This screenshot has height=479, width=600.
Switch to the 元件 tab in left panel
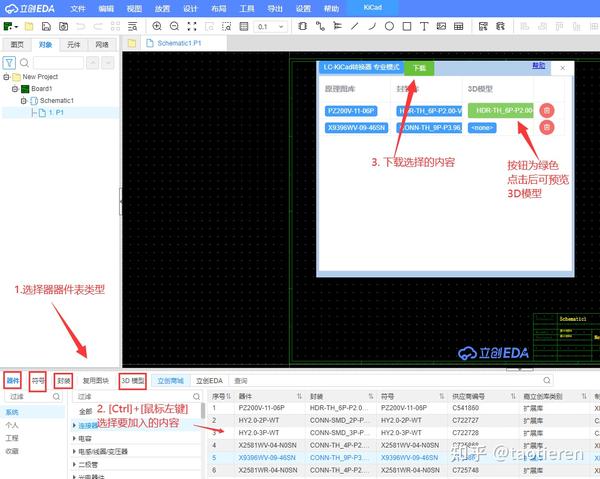click(x=73, y=45)
